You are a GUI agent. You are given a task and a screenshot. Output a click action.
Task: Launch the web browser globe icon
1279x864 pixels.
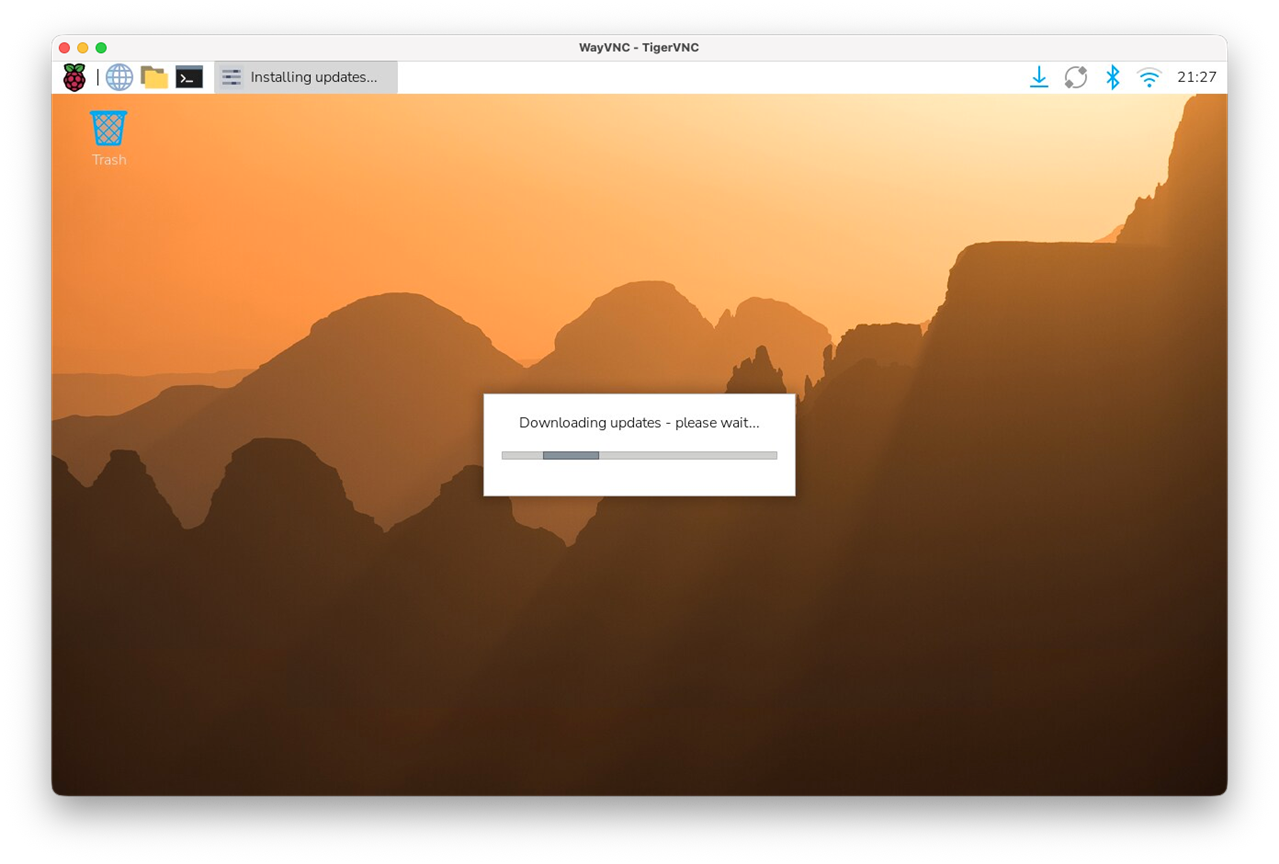(119, 77)
